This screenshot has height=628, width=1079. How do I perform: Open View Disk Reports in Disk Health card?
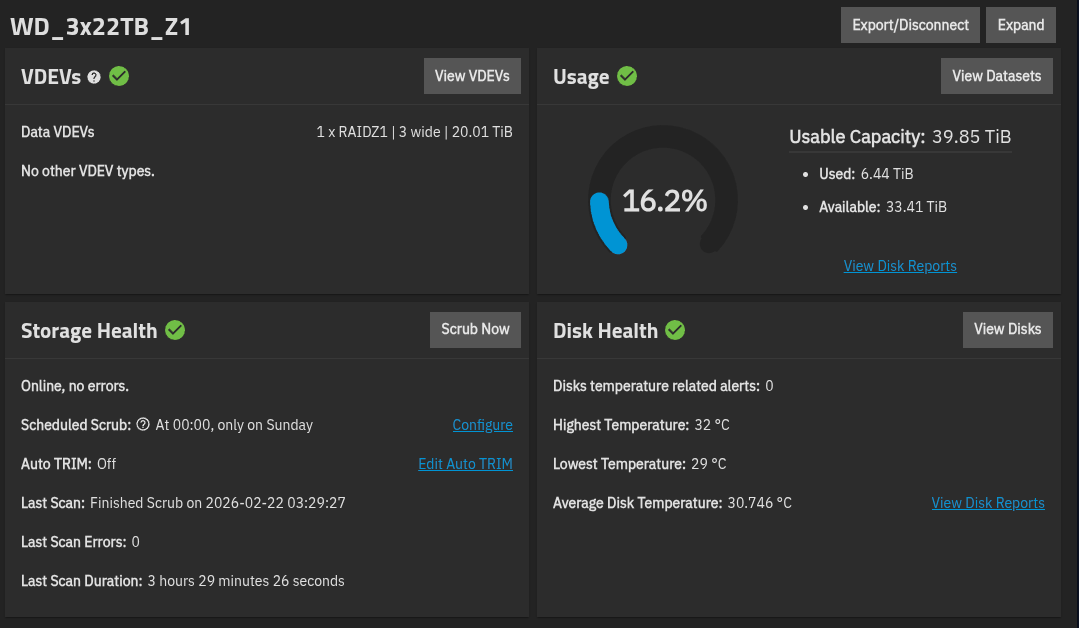988,503
